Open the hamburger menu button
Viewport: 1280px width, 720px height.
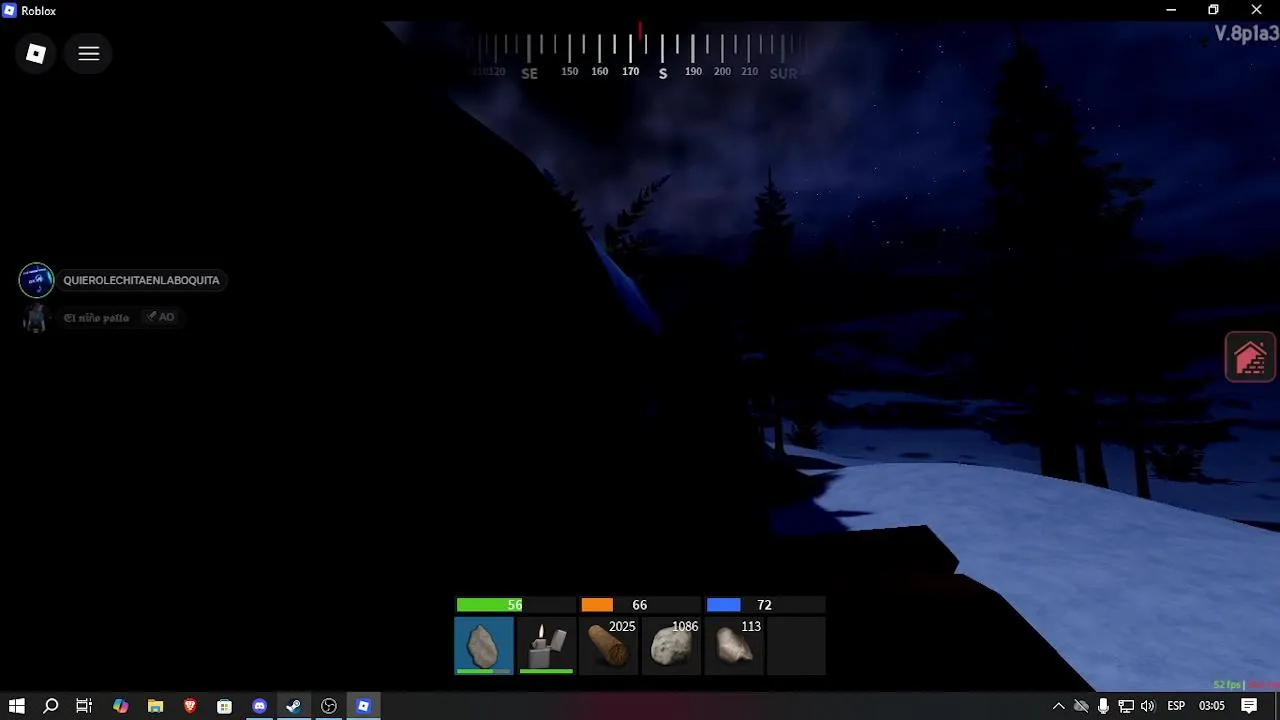click(x=89, y=54)
